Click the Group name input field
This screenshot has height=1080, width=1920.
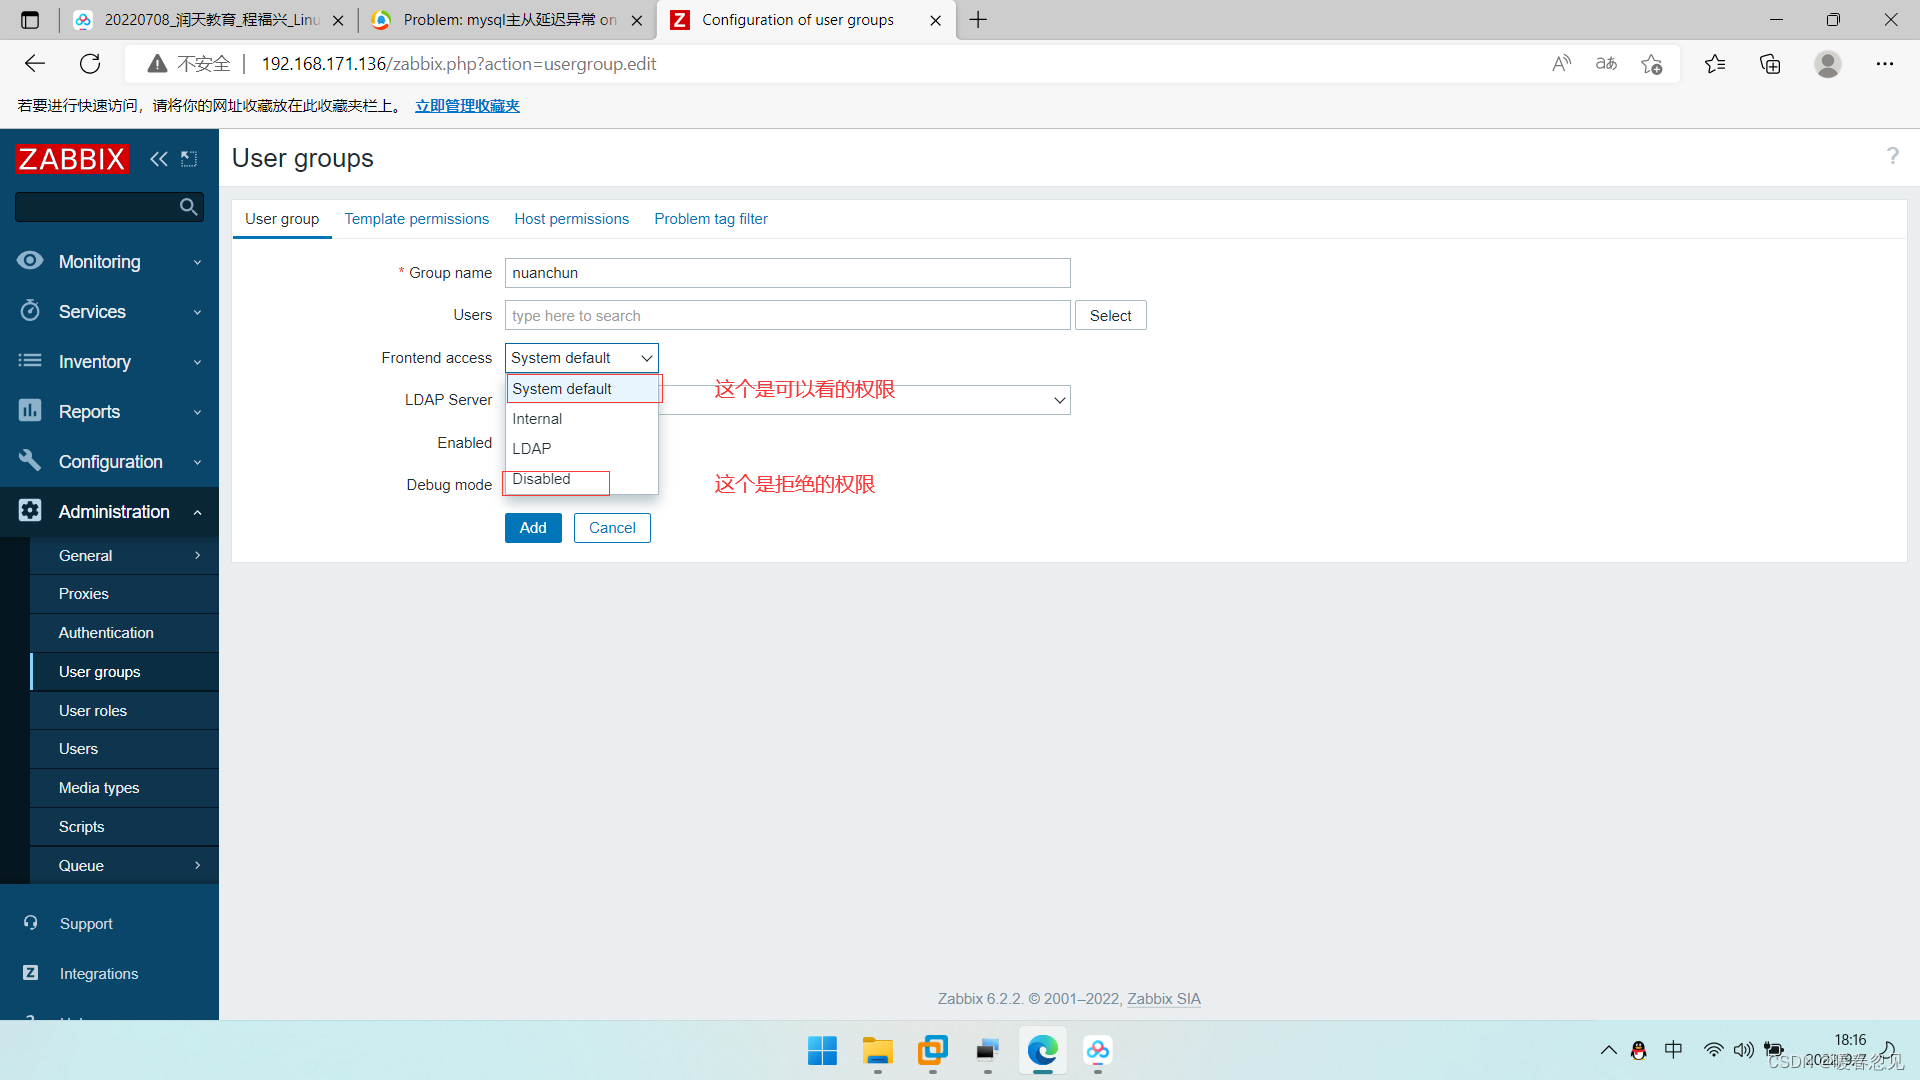(x=787, y=273)
